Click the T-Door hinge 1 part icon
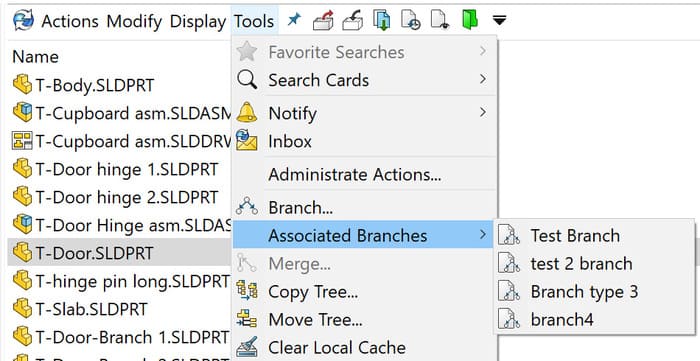The width and height of the screenshot is (700, 361). pyautogui.click(x=22, y=169)
